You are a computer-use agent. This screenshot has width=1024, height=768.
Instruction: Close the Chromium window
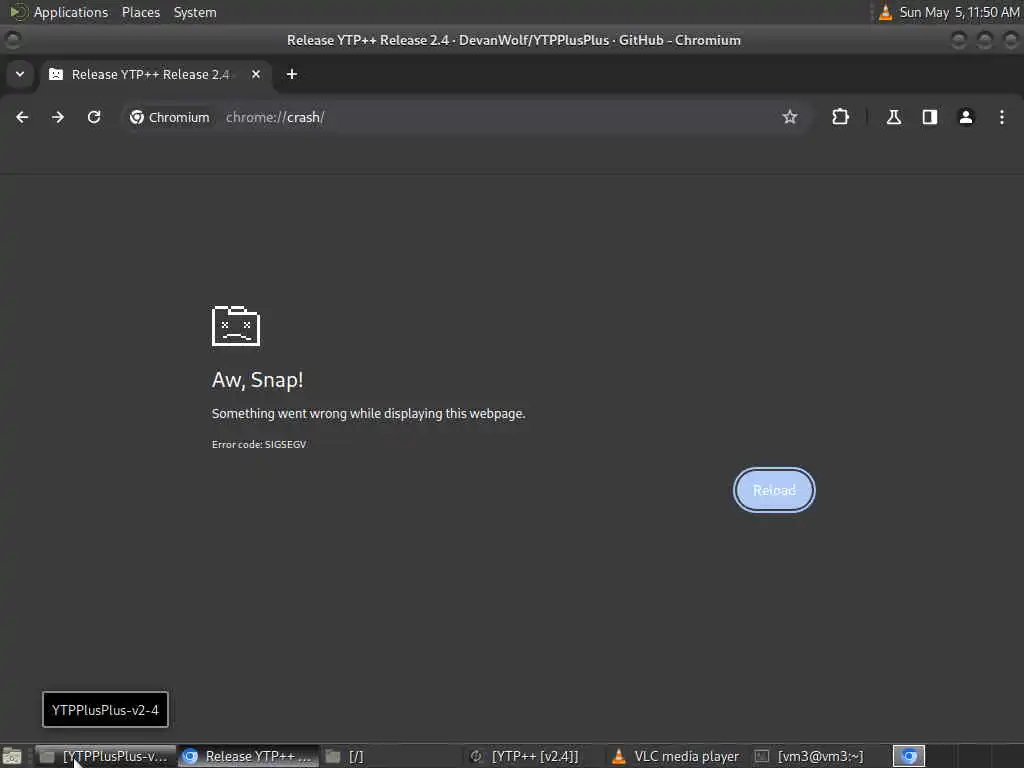pos(1011,40)
